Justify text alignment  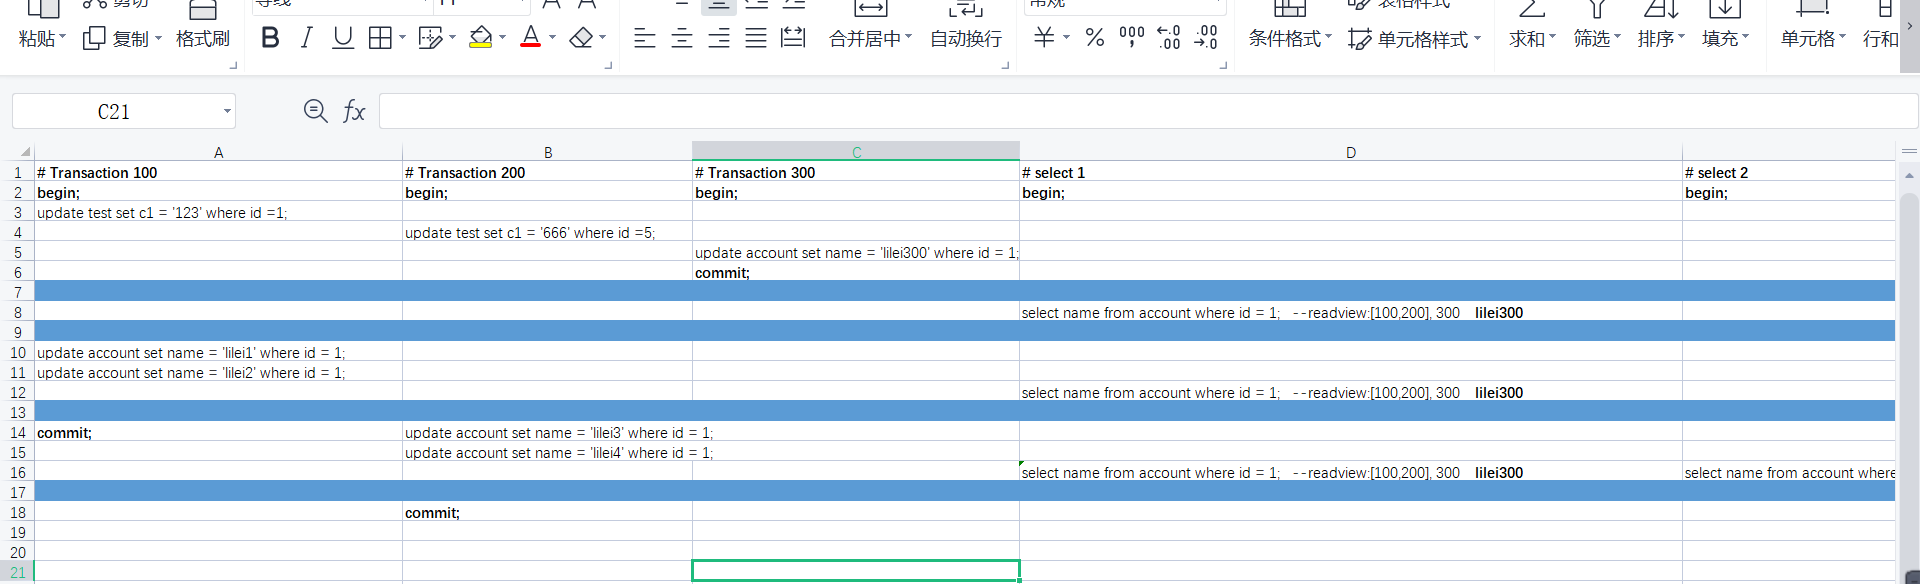[756, 38]
